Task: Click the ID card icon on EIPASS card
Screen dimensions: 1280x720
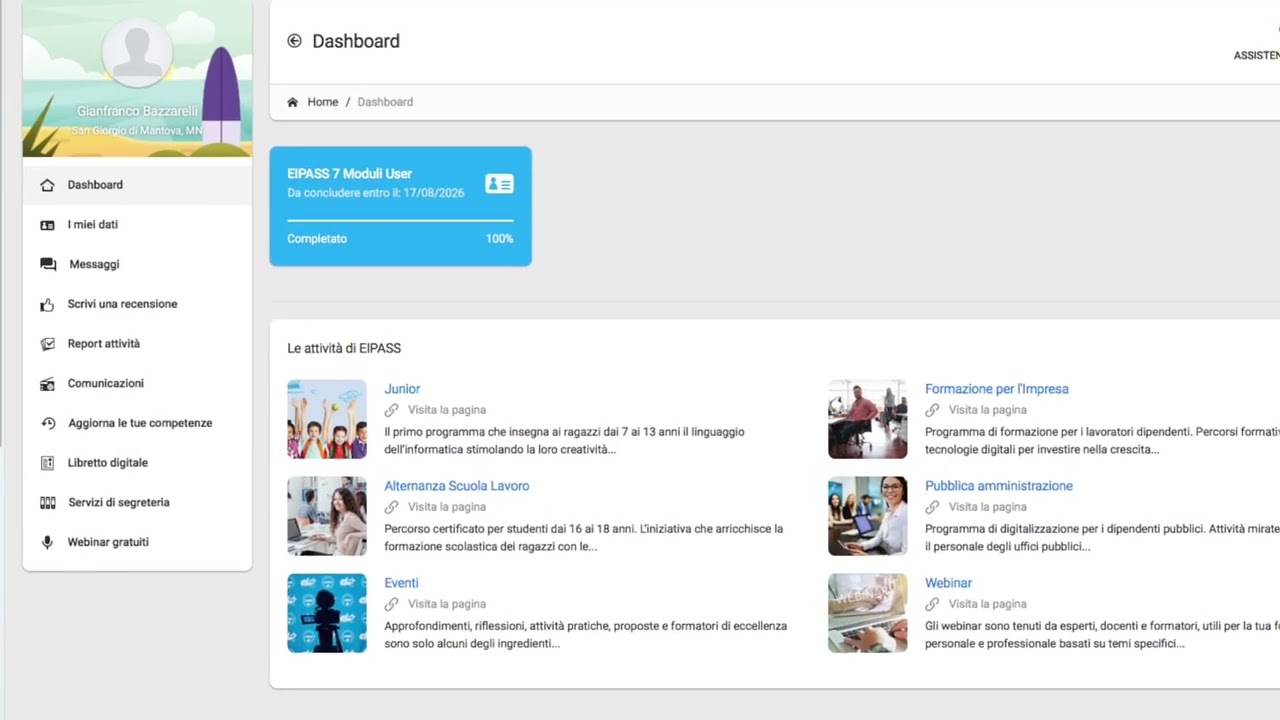Action: [x=499, y=184]
